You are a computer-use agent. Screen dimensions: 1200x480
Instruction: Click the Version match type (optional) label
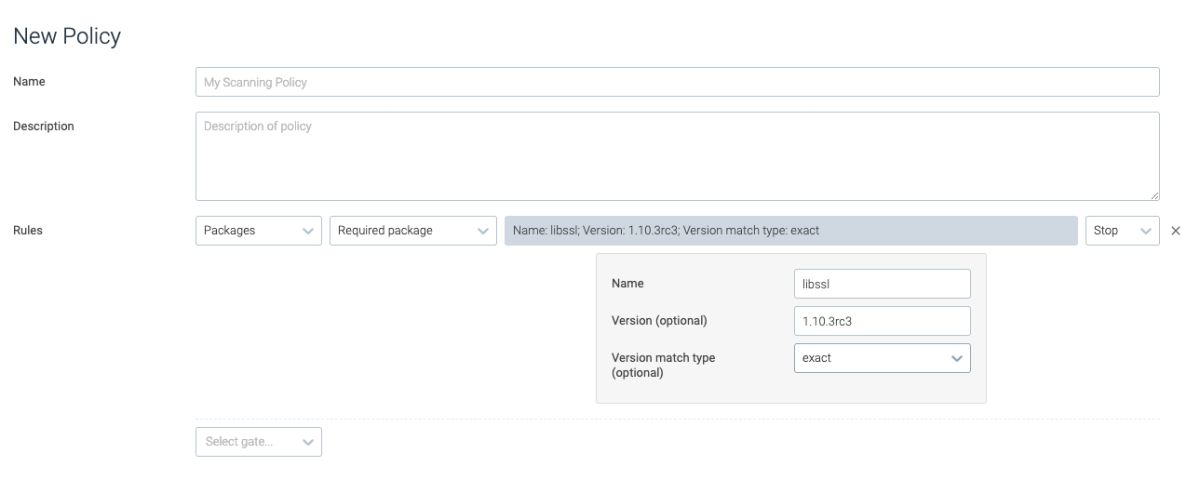coord(663,365)
